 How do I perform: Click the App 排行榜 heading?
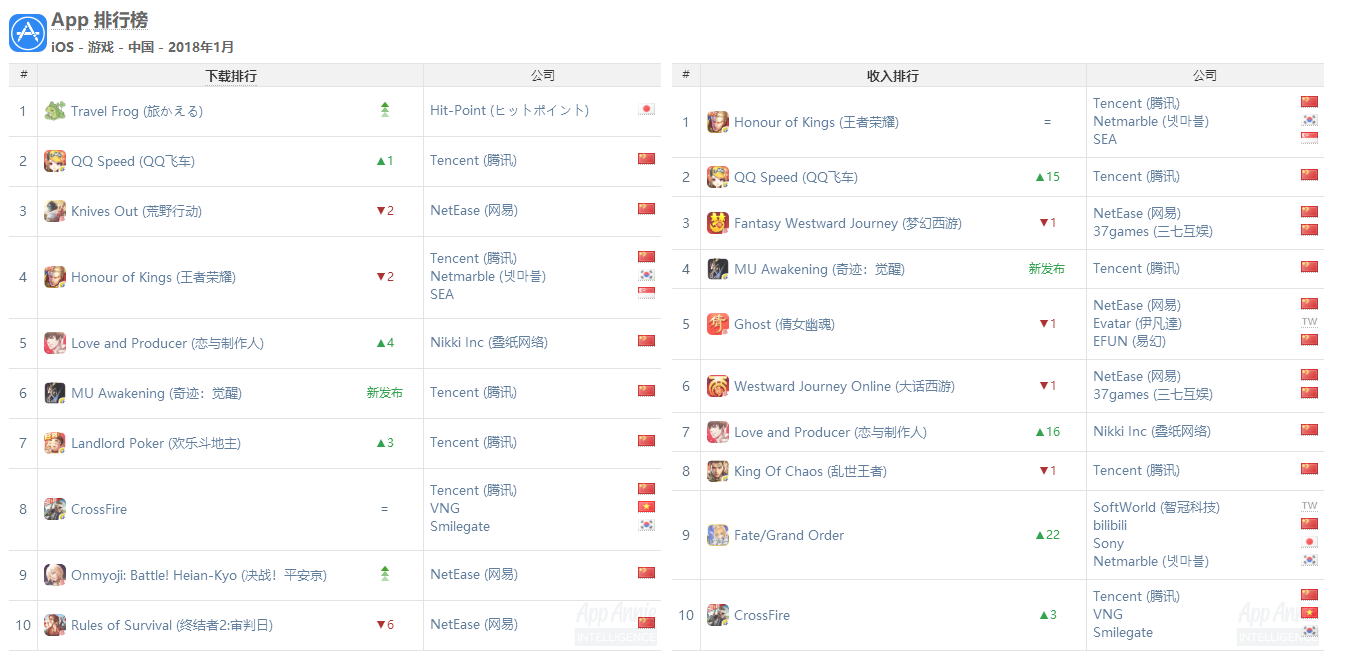[100, 21]
